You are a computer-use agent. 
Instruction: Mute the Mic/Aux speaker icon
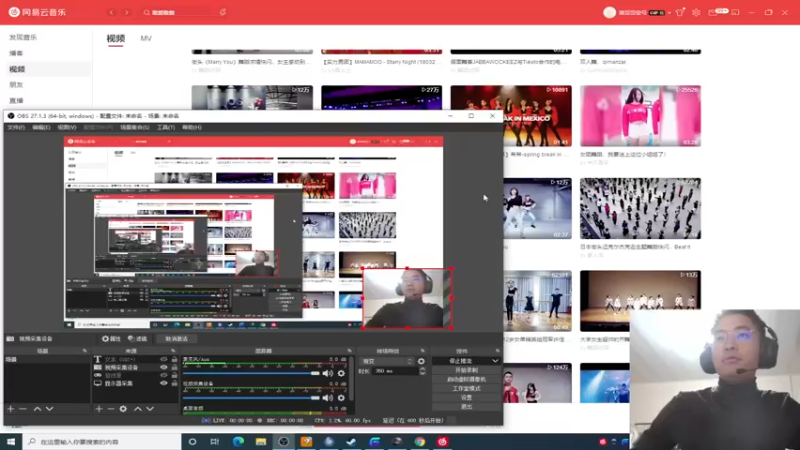point(328,373)
